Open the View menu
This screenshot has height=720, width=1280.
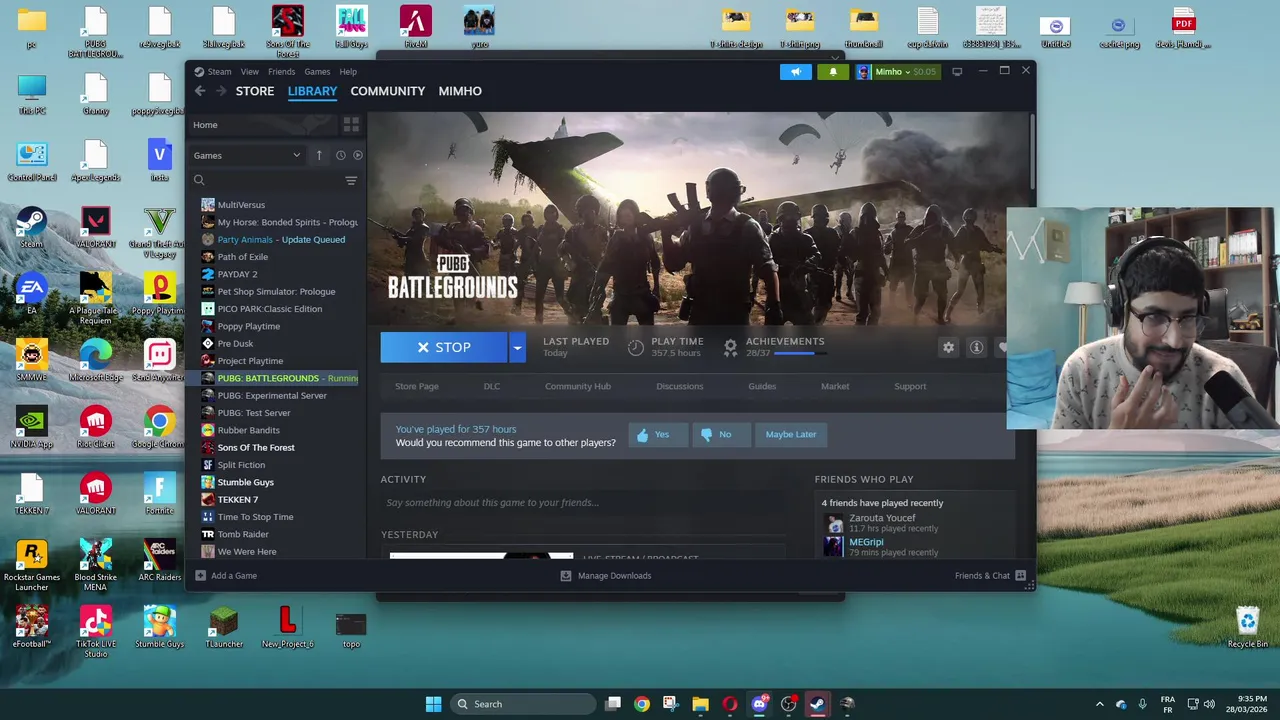tap(249, 72)
